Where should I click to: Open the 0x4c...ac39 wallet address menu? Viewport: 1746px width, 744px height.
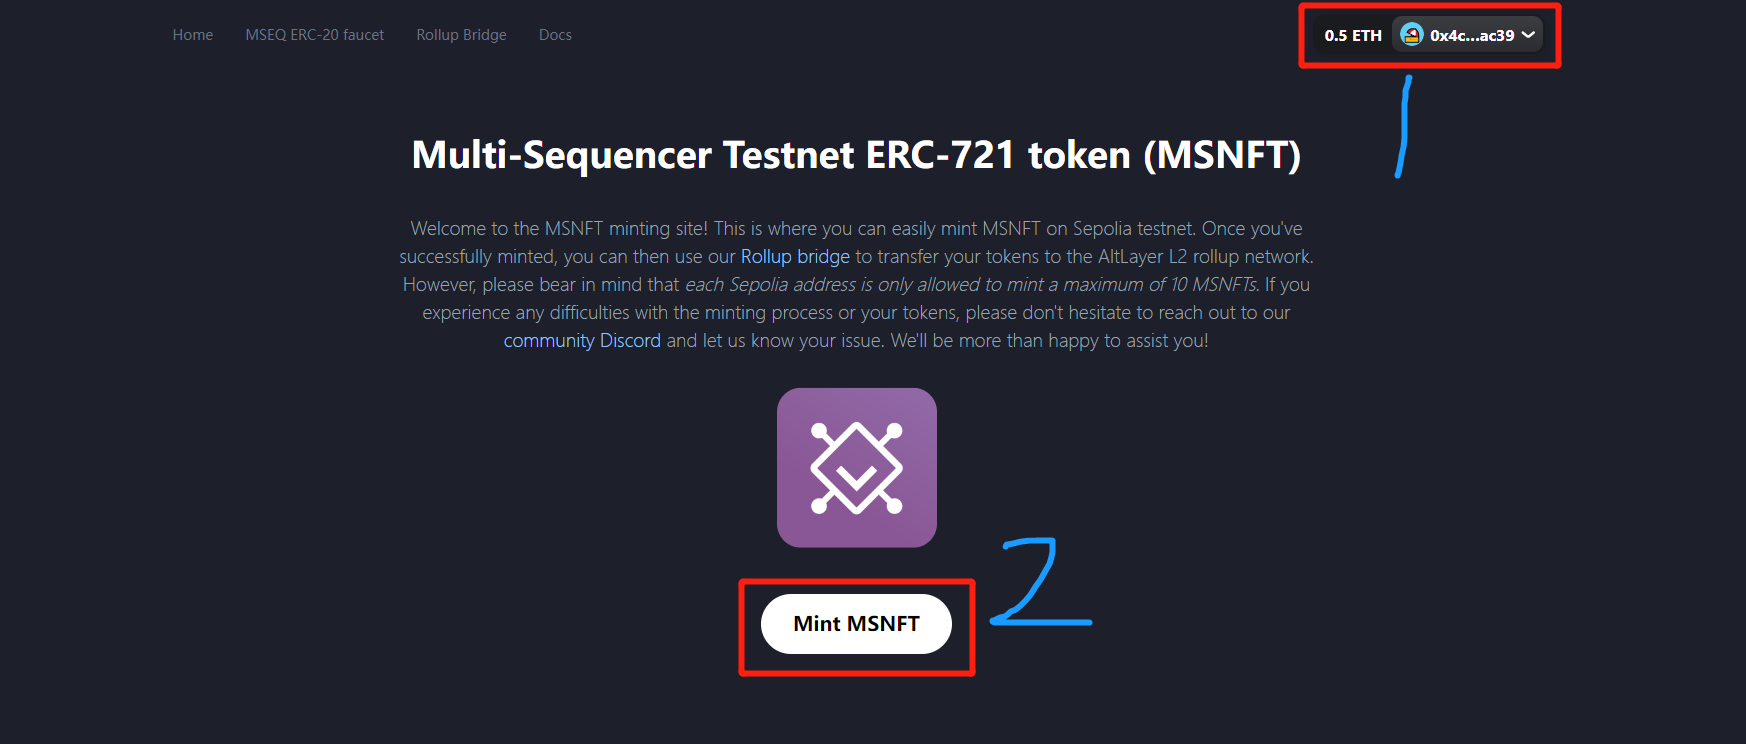click(x=1471, y=35)
